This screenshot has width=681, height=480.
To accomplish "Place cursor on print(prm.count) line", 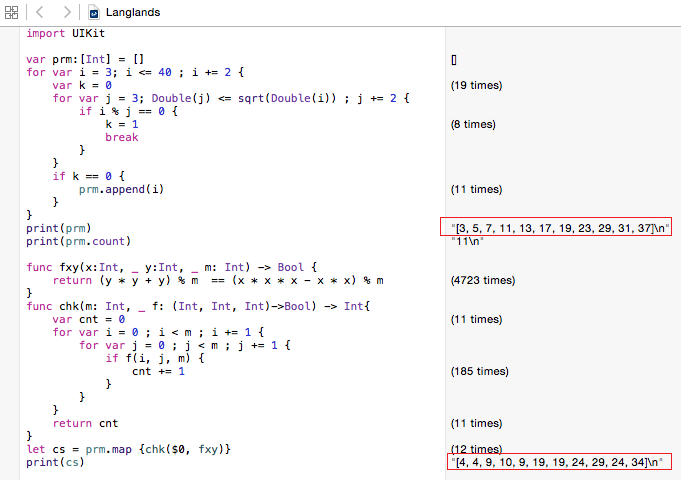I will click(78, 242).
